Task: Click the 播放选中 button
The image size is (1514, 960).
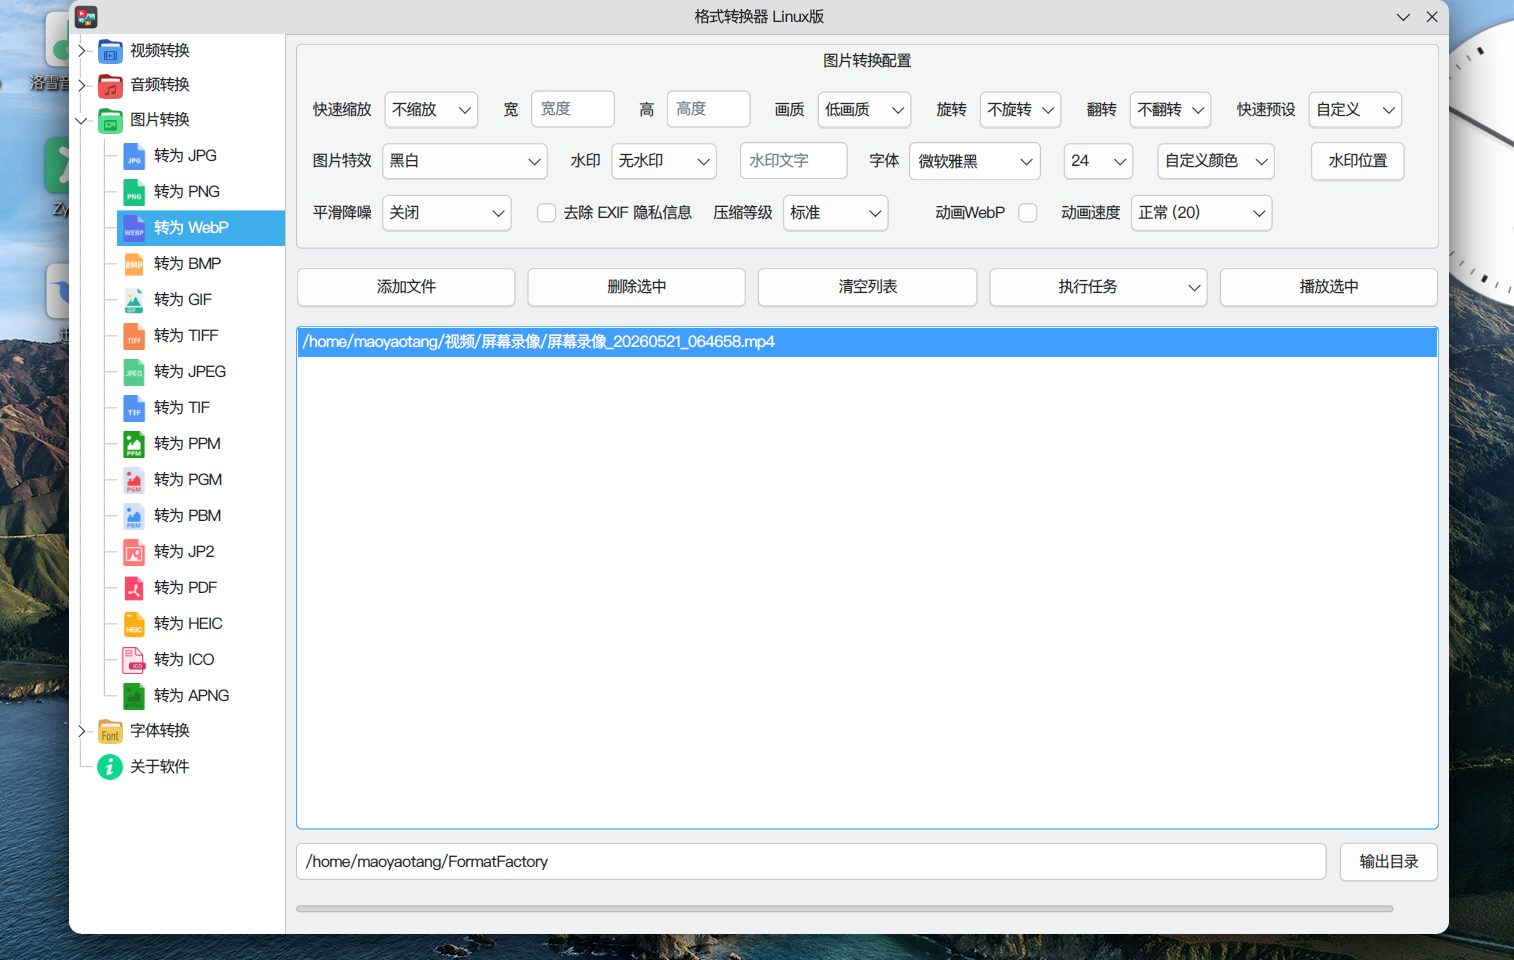Action: [1329, 287]
